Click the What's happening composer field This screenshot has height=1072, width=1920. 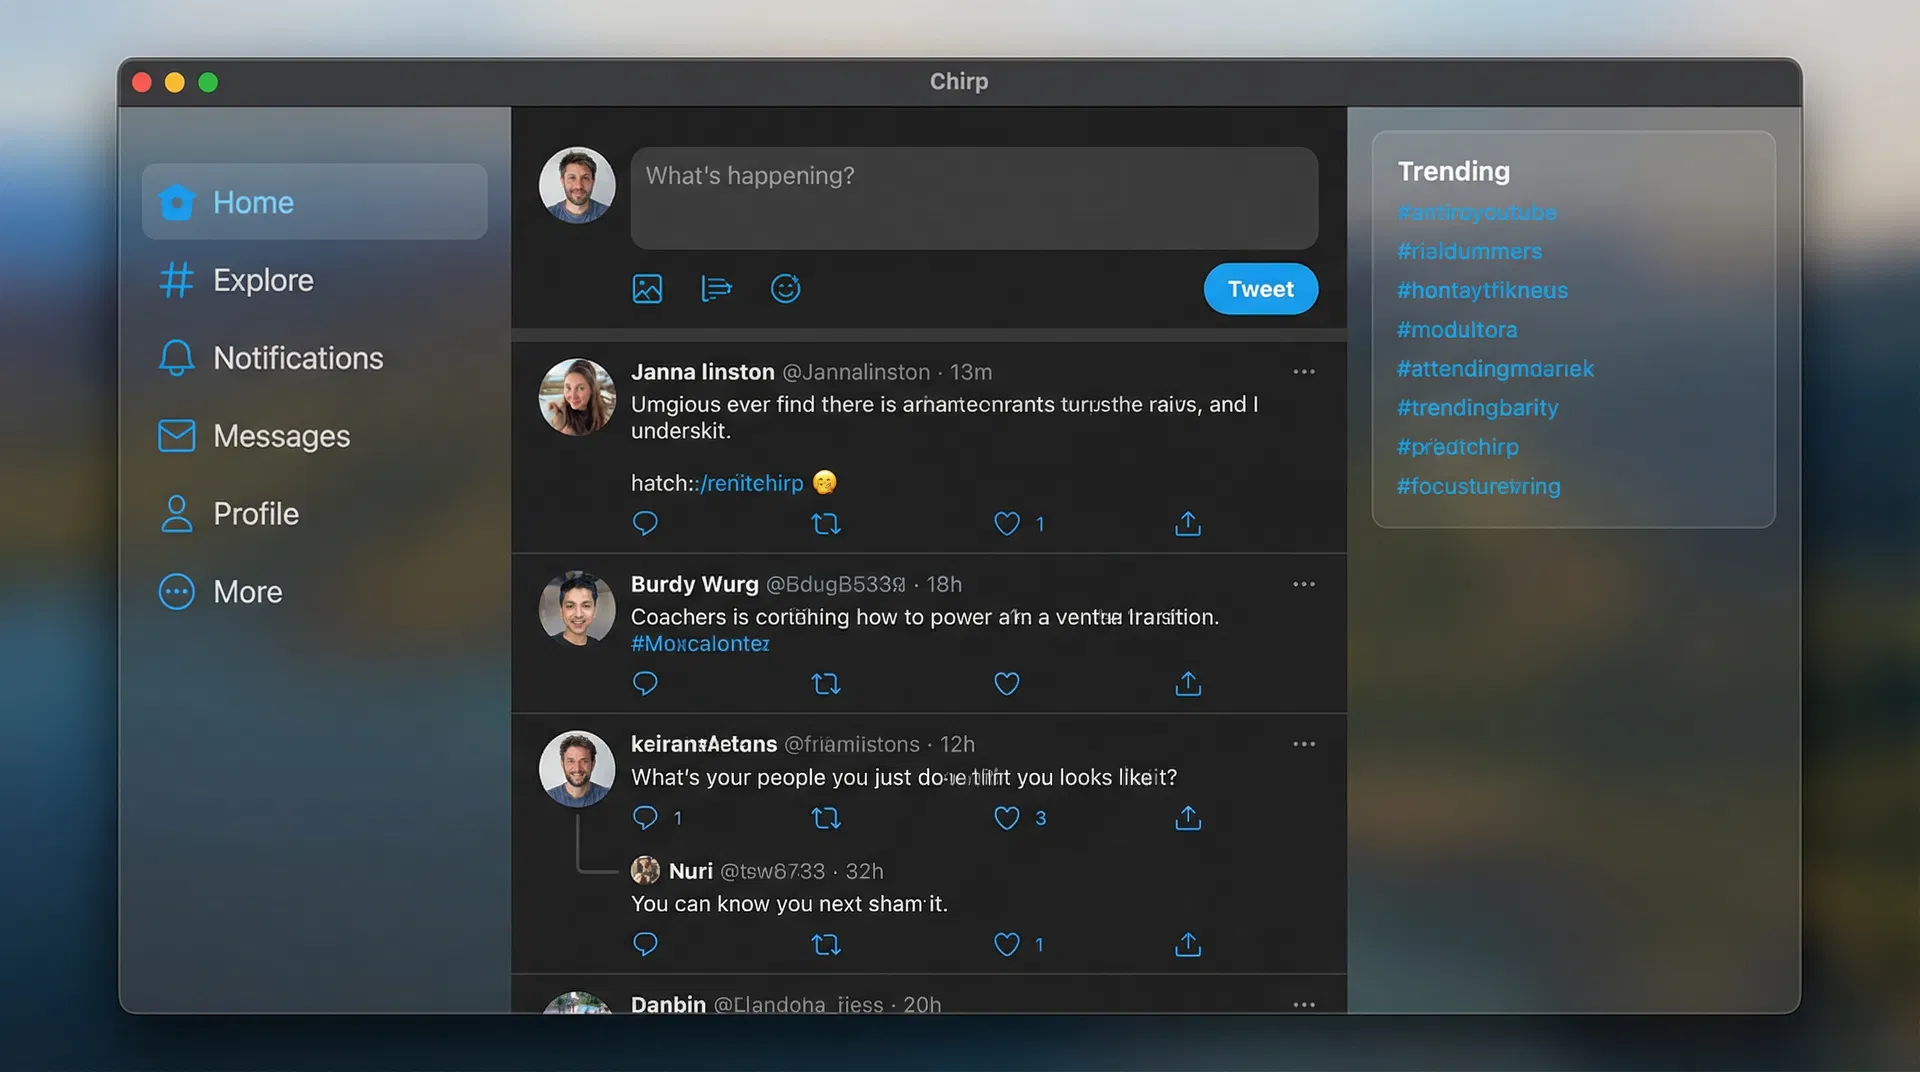(x=974, y=197)
